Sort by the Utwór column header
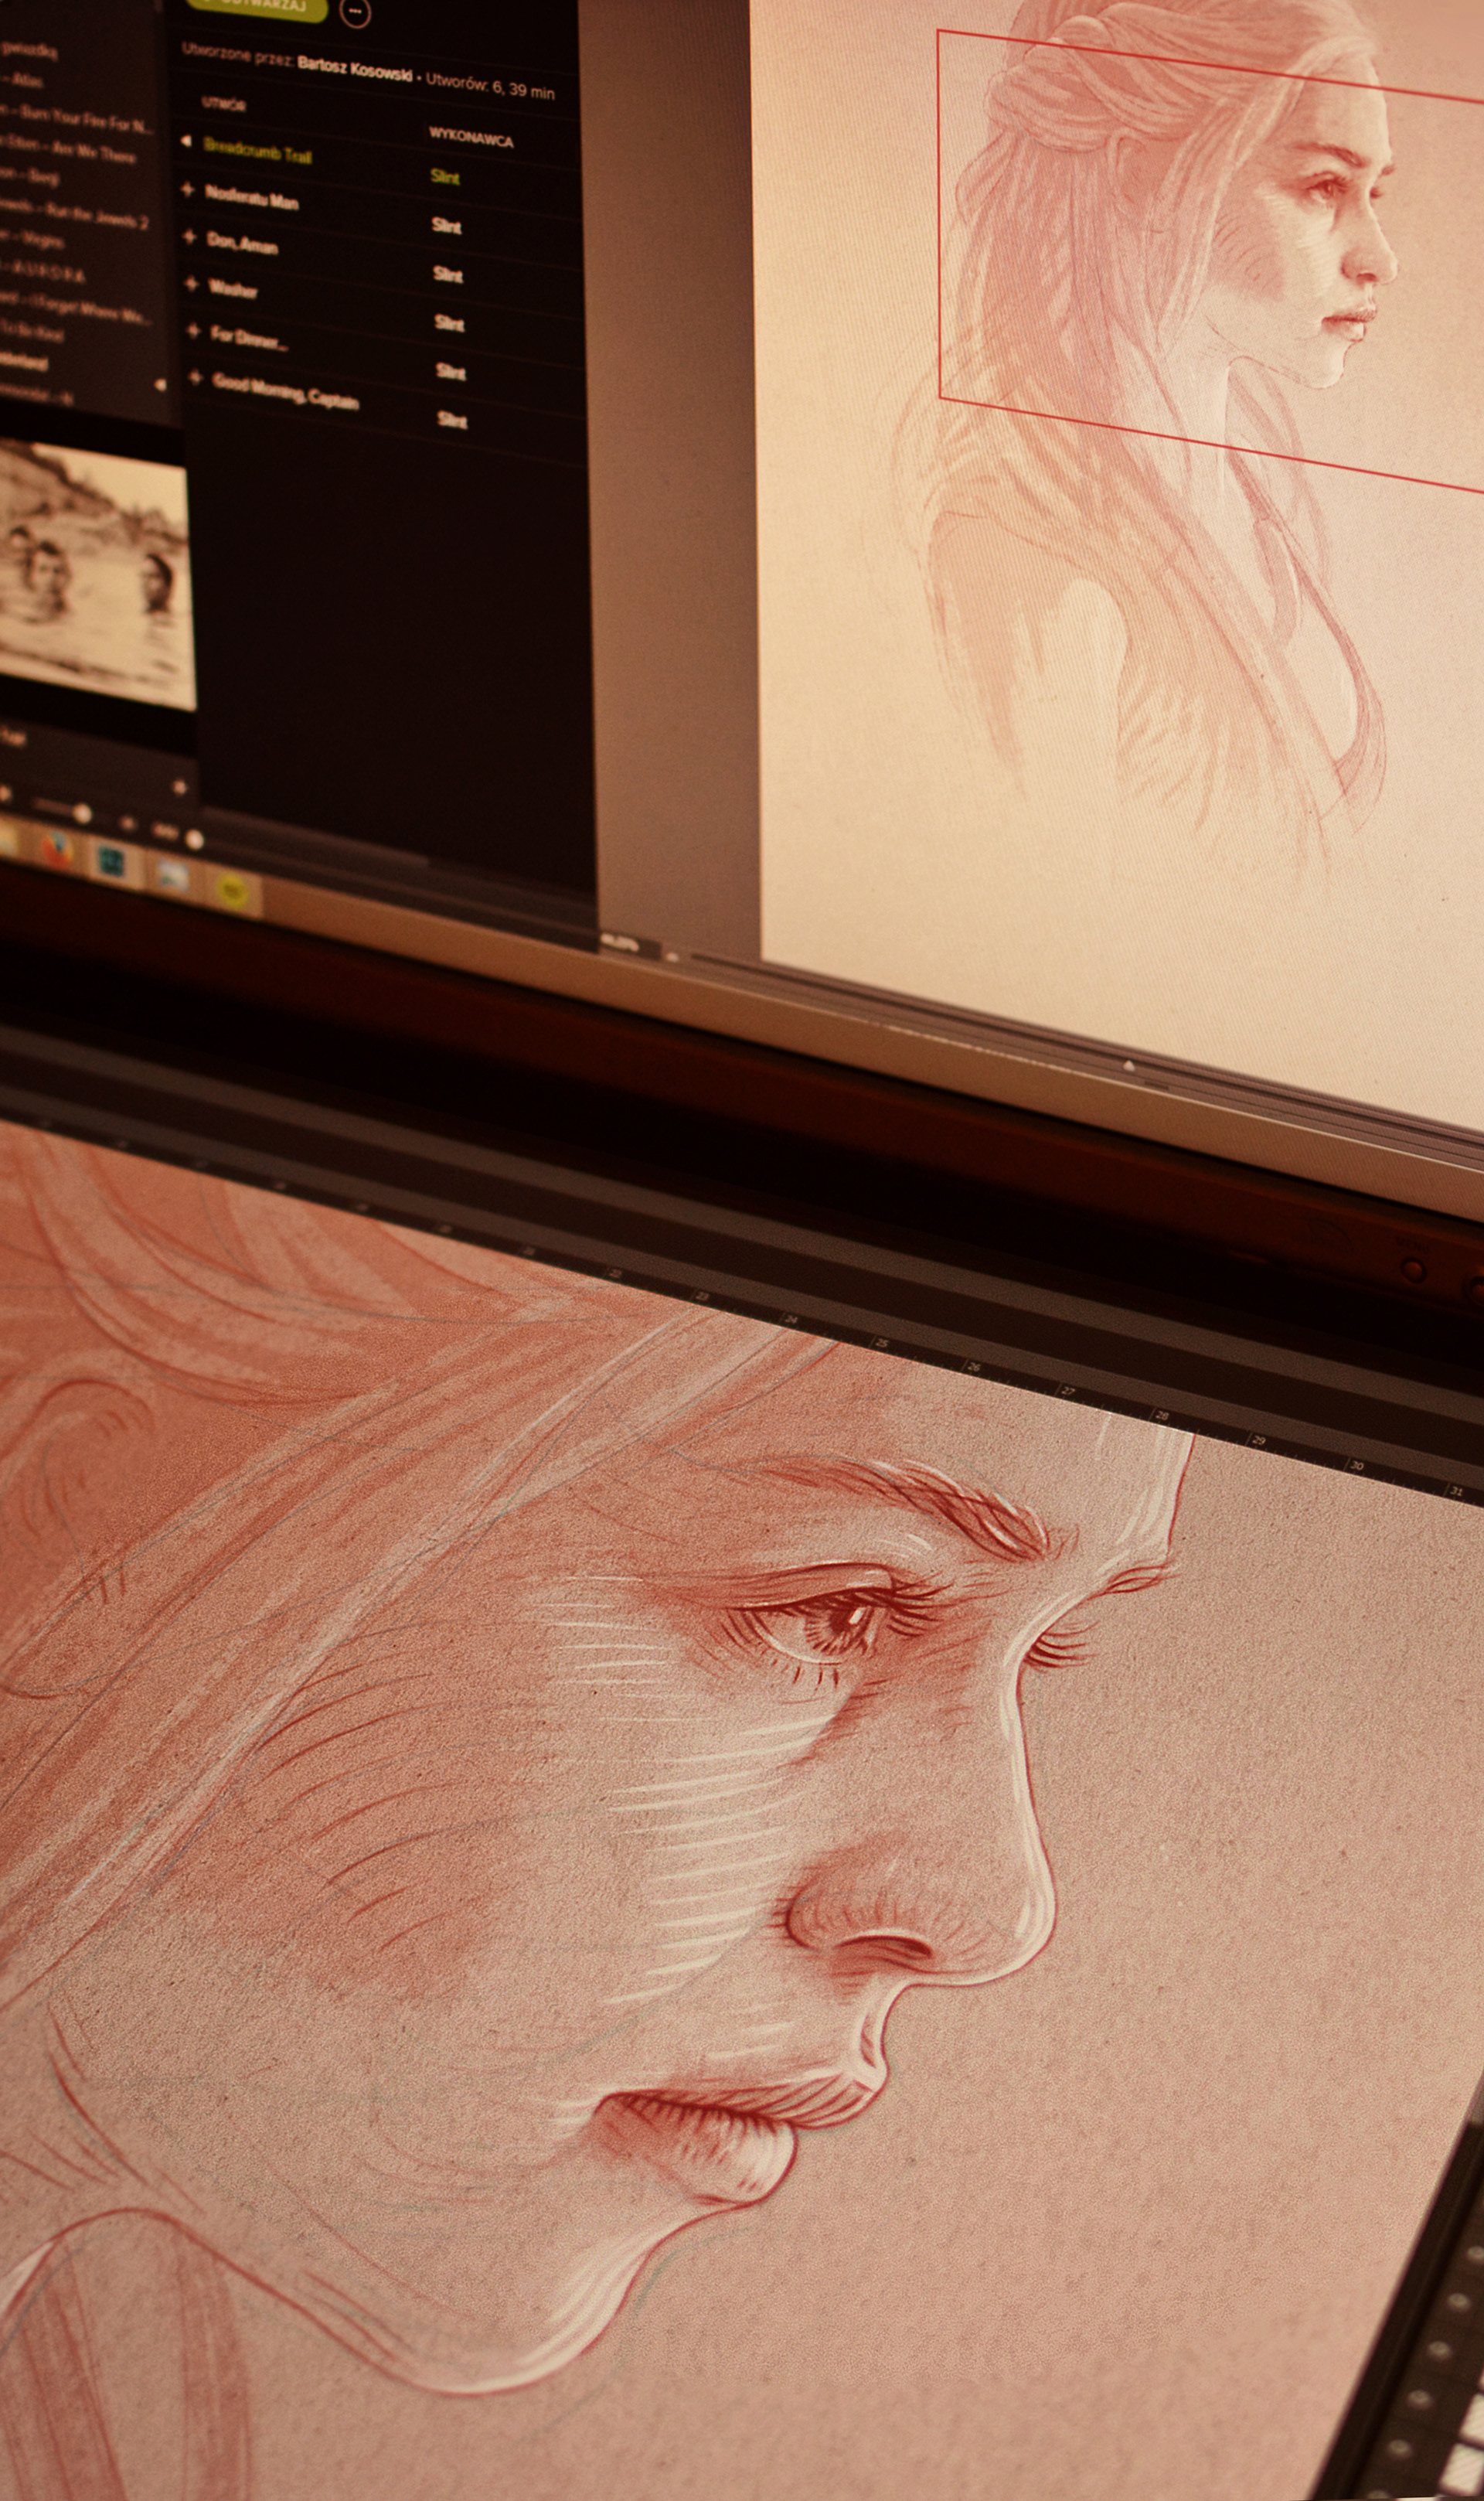Screen dimensions: 1484x2501 point(223,103)
